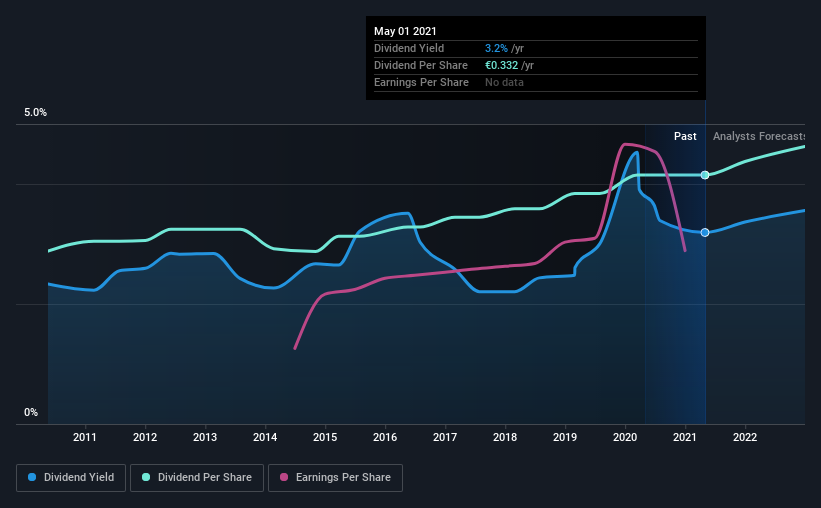Click the tooltip Dividend Per Share row label
The height and width of the screenshot is (508, 821).
pos(420,65)
